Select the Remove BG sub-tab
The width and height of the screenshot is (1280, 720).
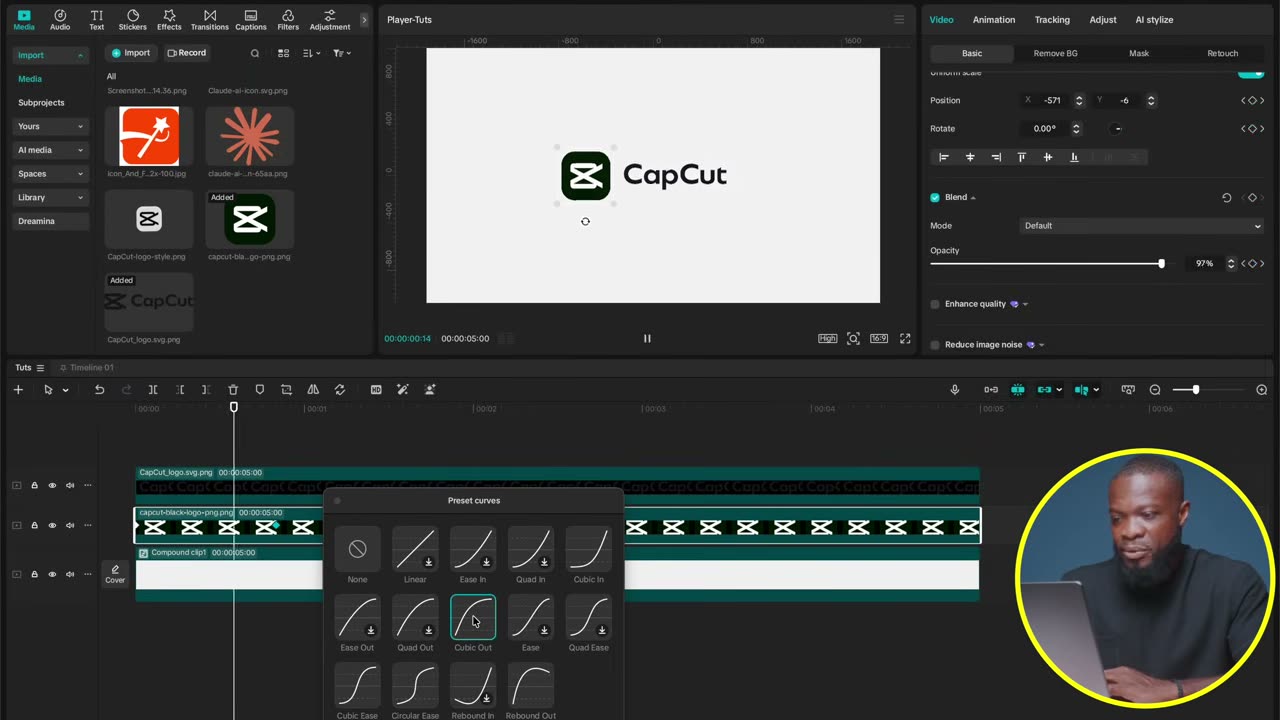tap(1055, 54)
